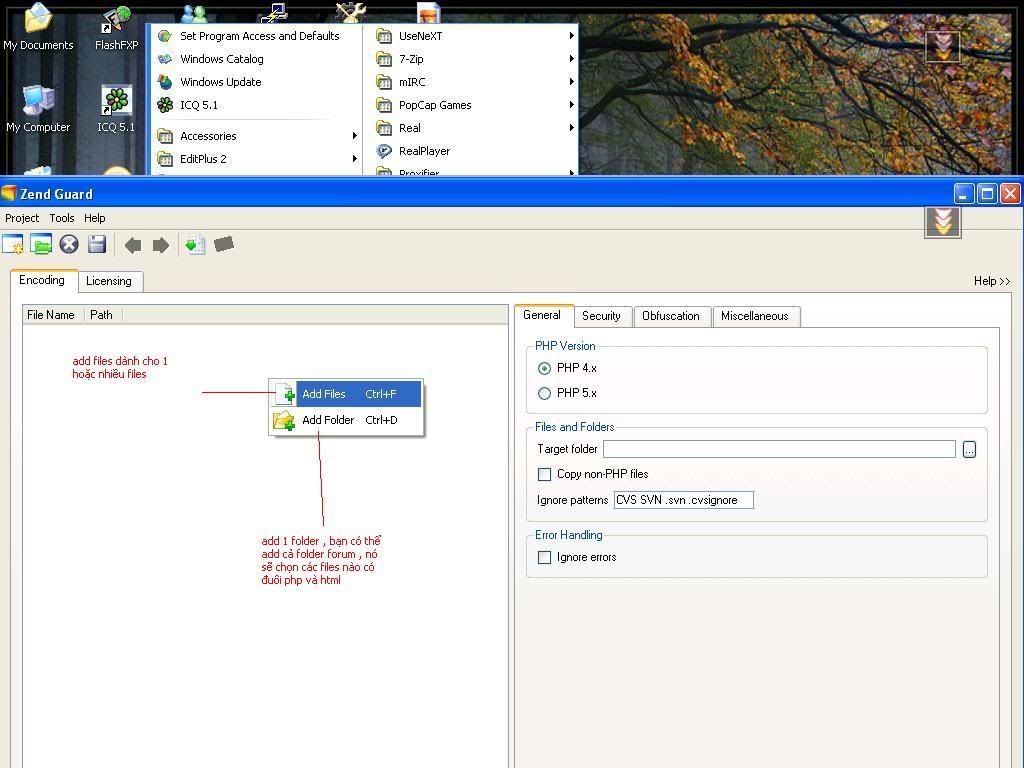Open the My Documents desktop icon
The width and height of the screenshot is (1024, 768).
pyautogui.click(x=38, y=26)
